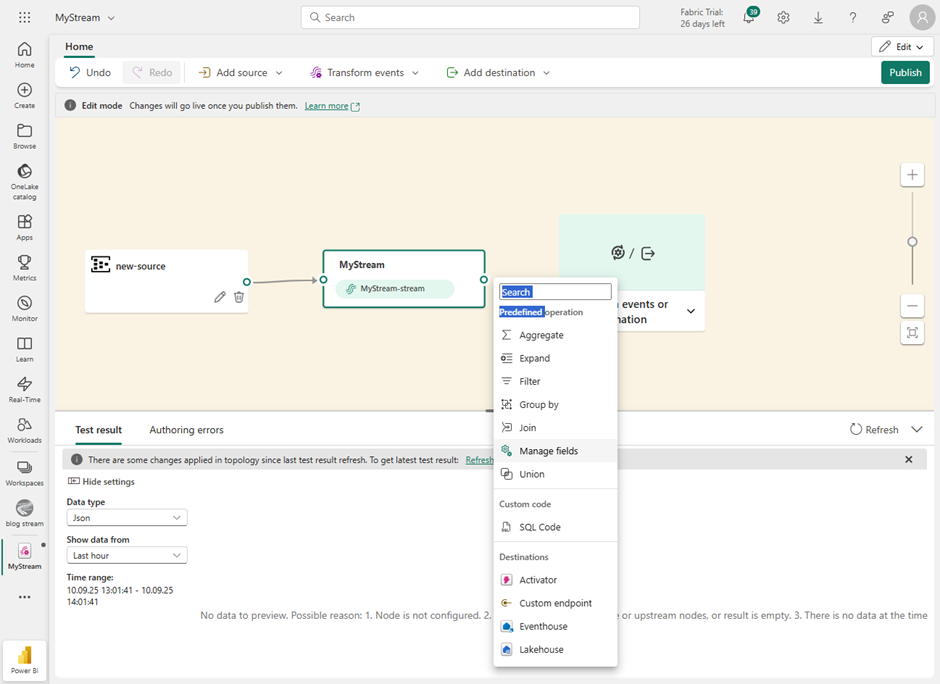Open the Learn more link
The height and width of the screenshot is (684, 940).
coord(327,106)
